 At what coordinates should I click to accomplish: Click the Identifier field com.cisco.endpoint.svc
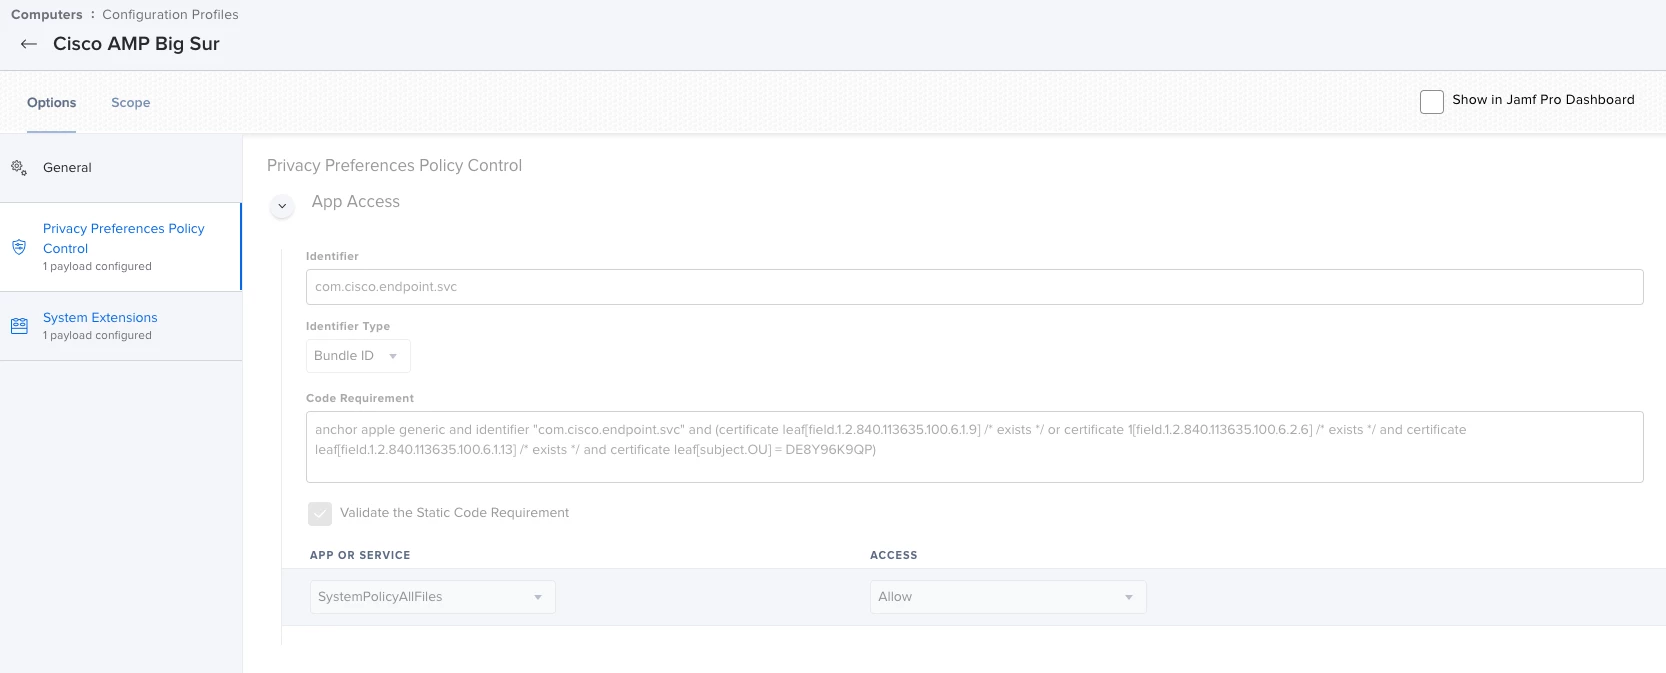974,287
